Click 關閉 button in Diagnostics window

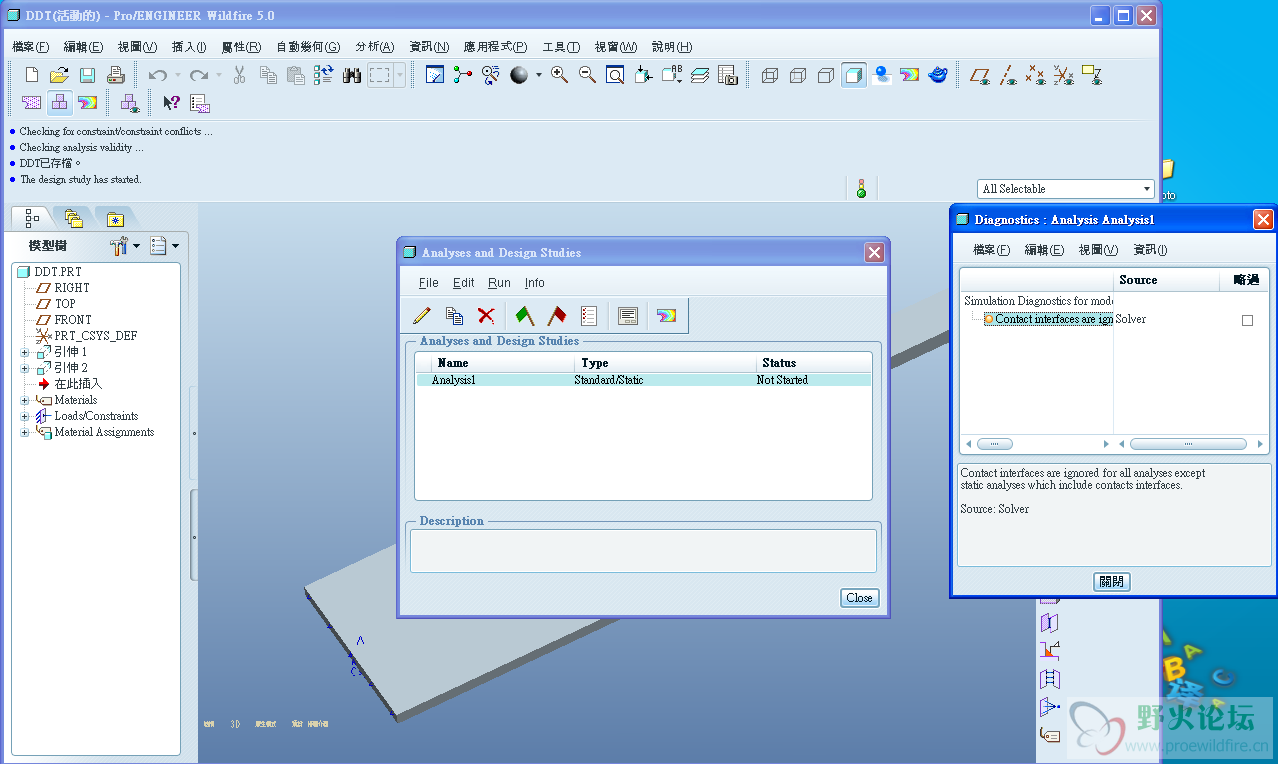pos(1112,582)
